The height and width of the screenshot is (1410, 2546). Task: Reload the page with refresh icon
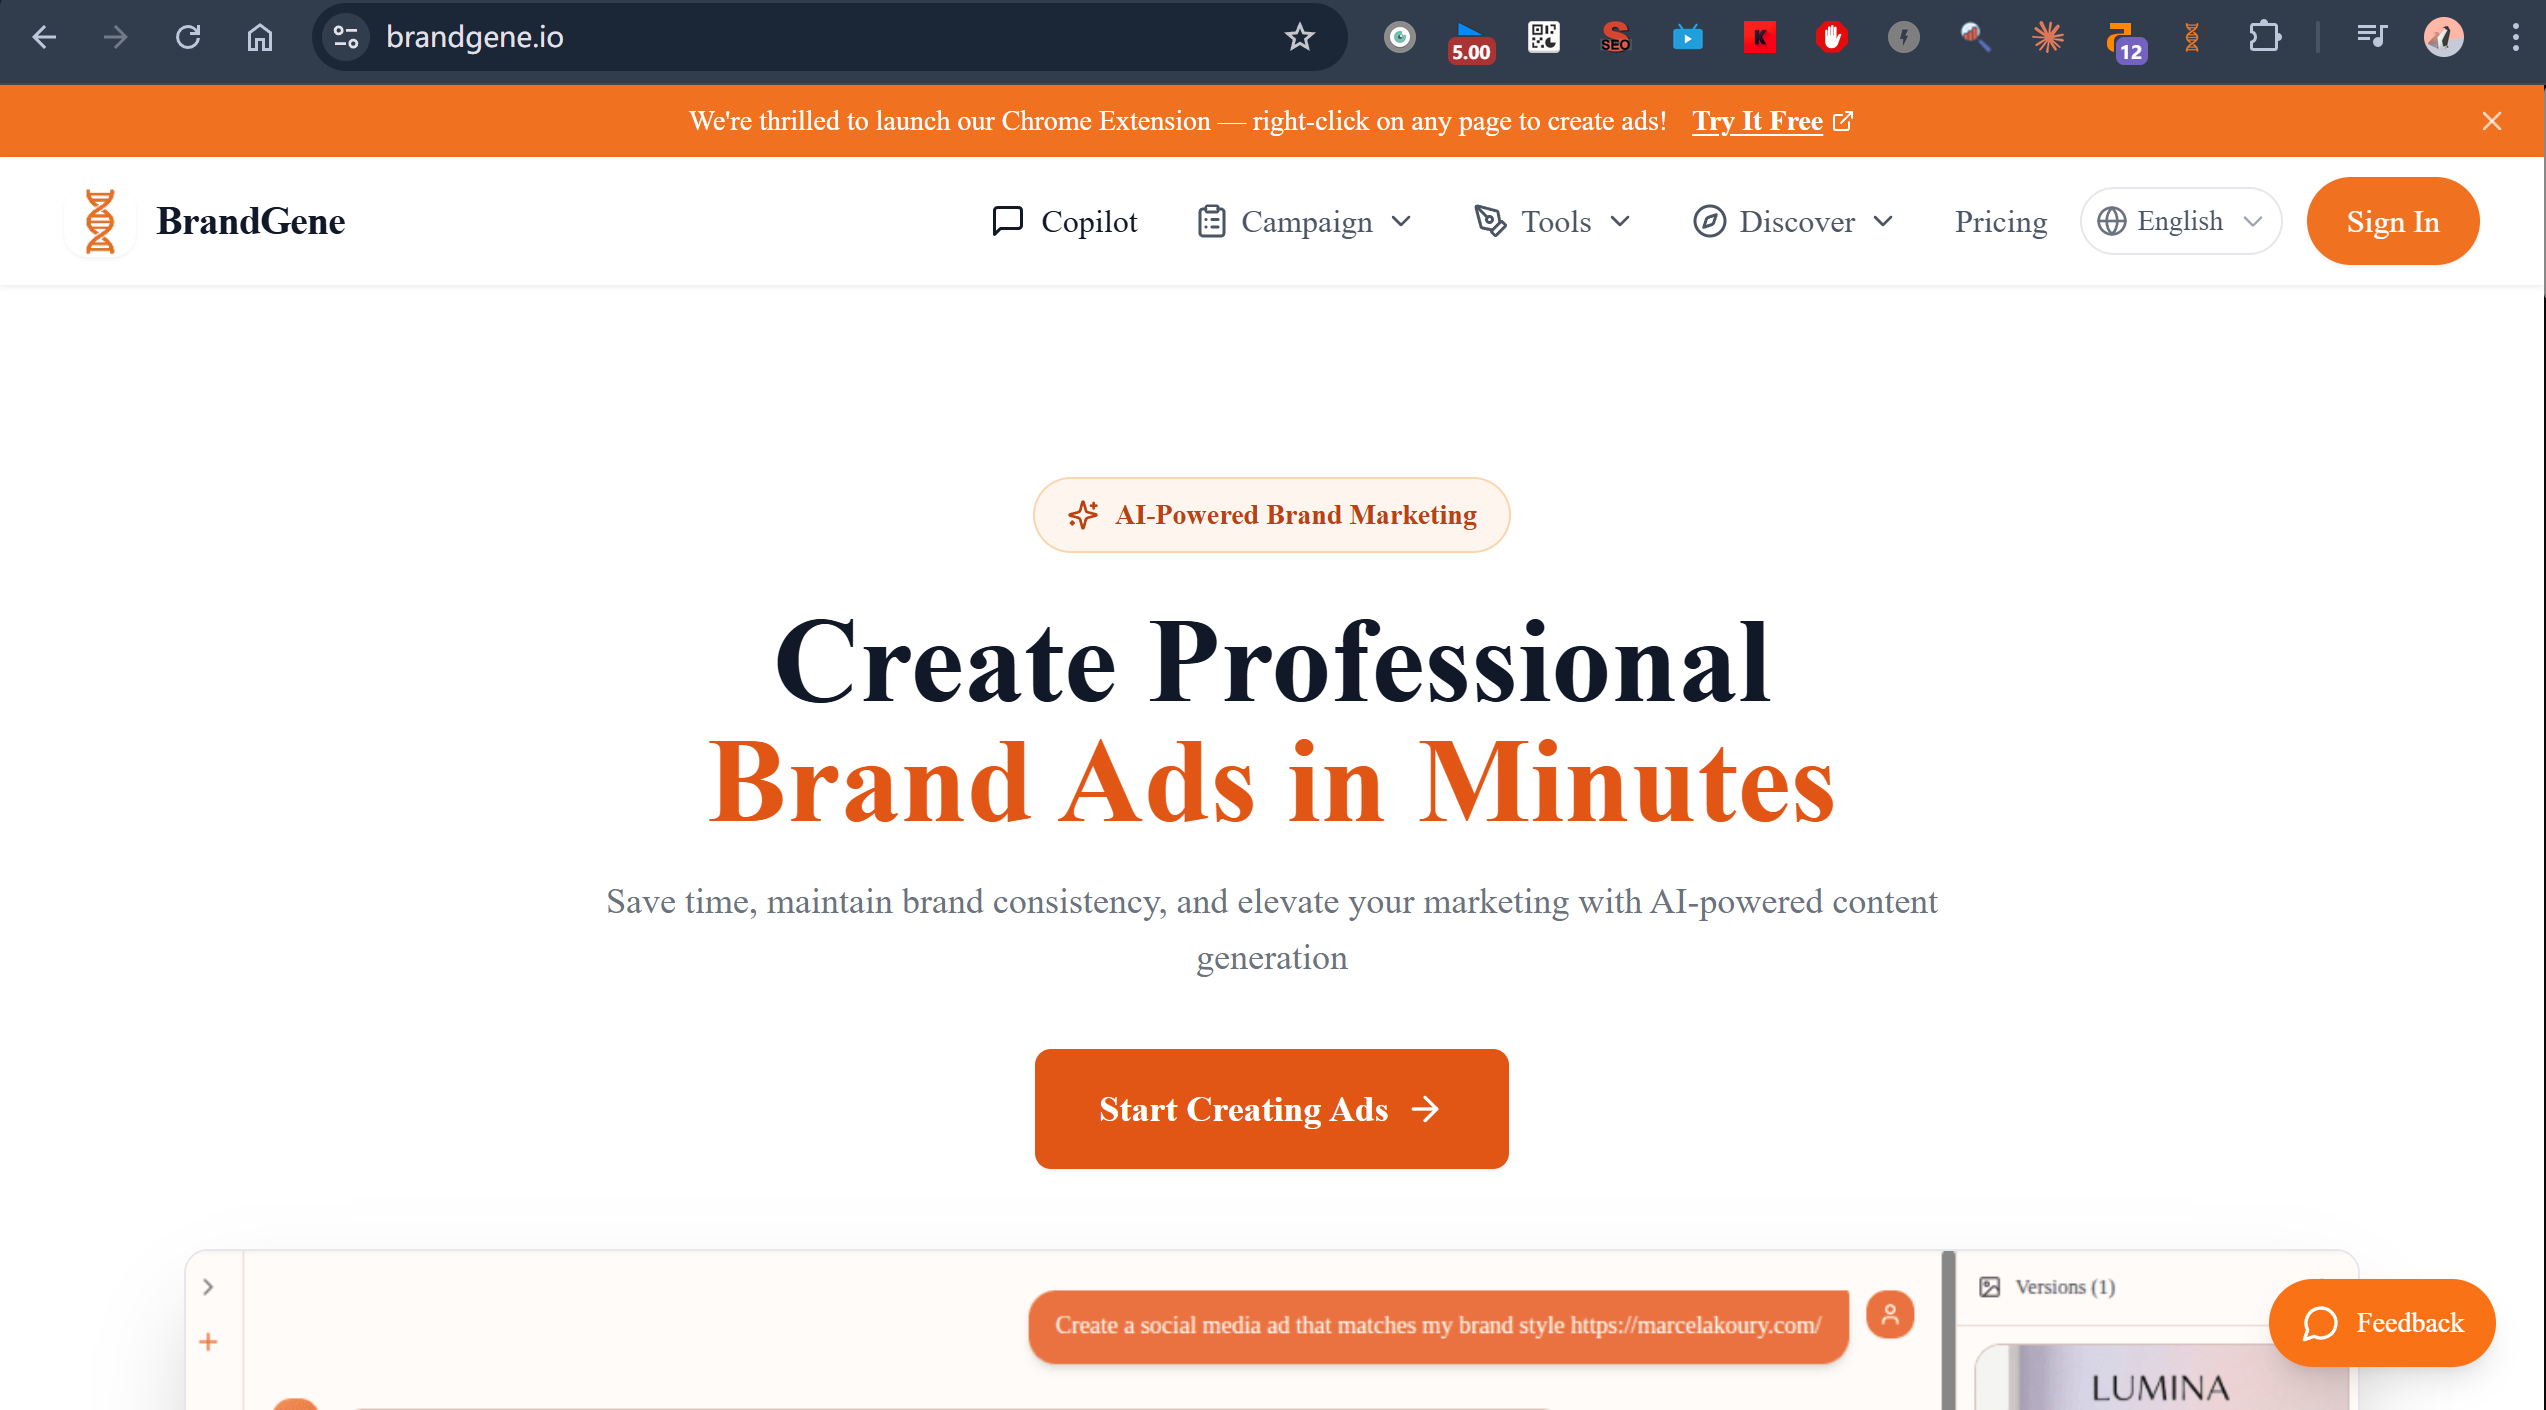click(188, 37)
